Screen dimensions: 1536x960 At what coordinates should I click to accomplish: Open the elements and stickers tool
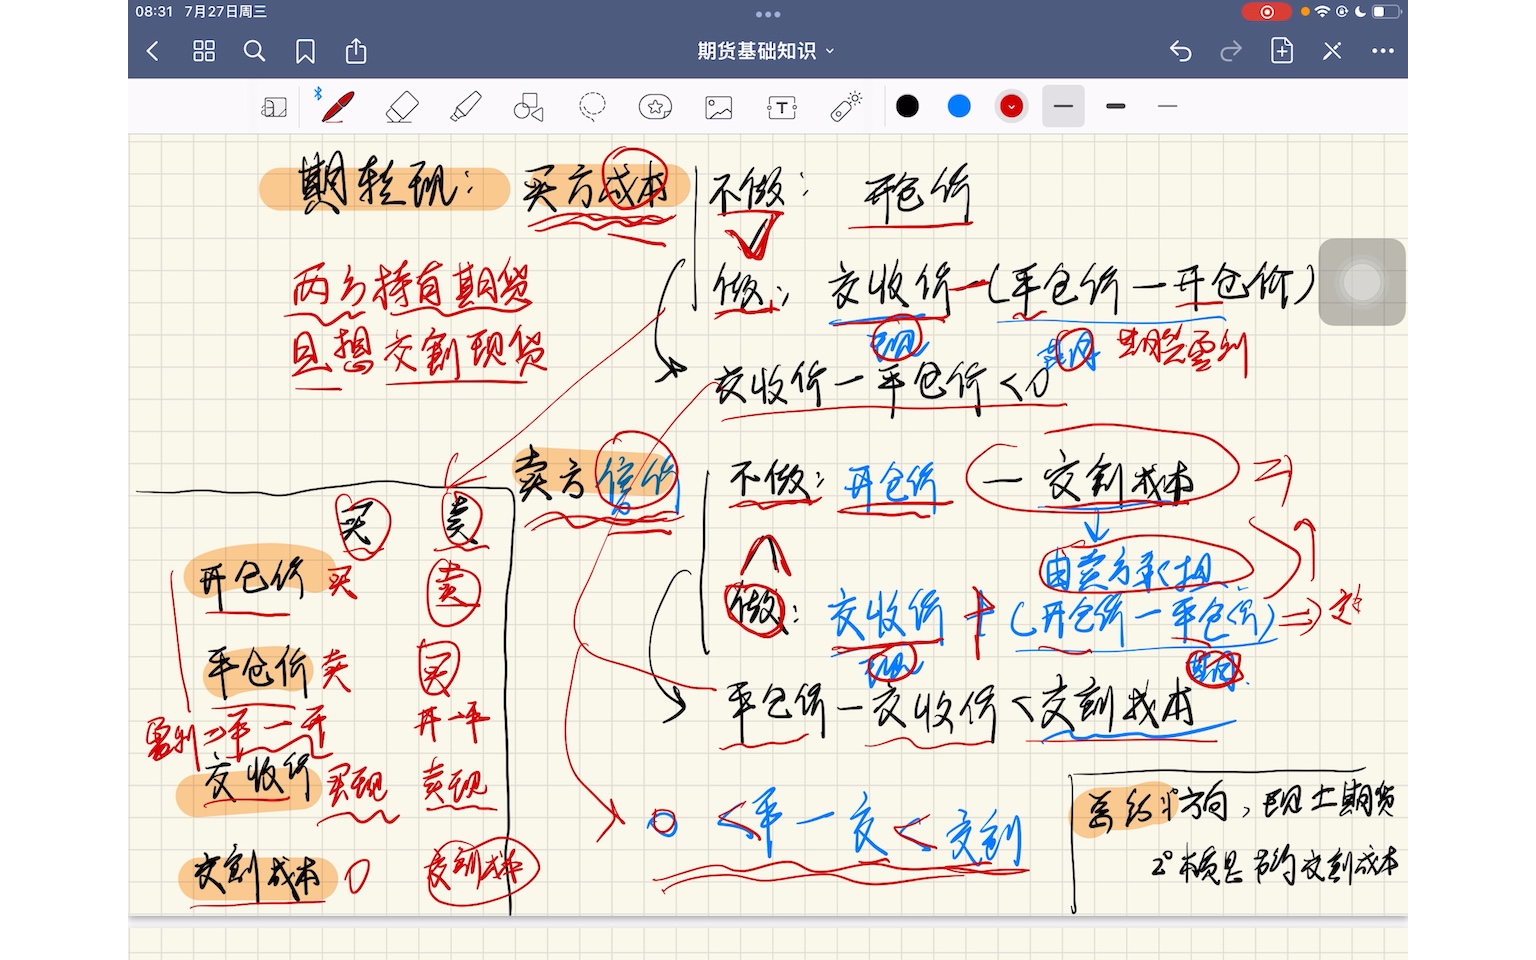[x=655, y=107]
